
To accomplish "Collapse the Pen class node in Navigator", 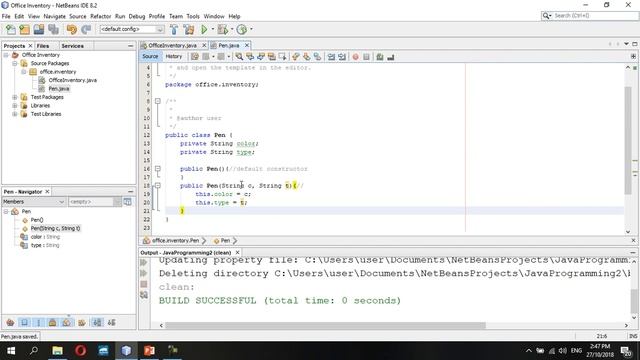I will tap(6, 211).
